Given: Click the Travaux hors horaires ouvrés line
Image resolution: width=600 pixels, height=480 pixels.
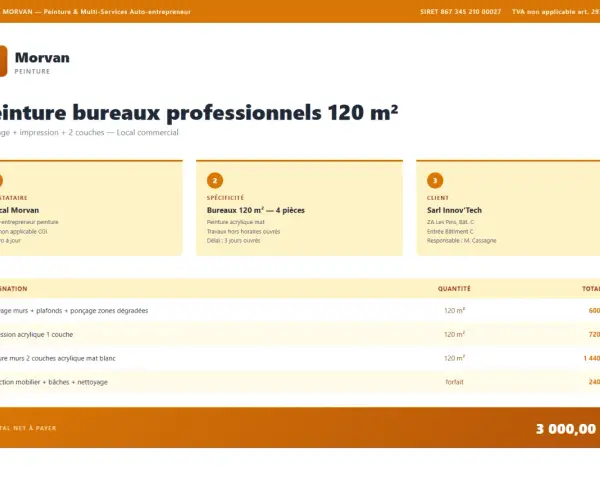Looking at the screenshot, I should coord(243,232).
